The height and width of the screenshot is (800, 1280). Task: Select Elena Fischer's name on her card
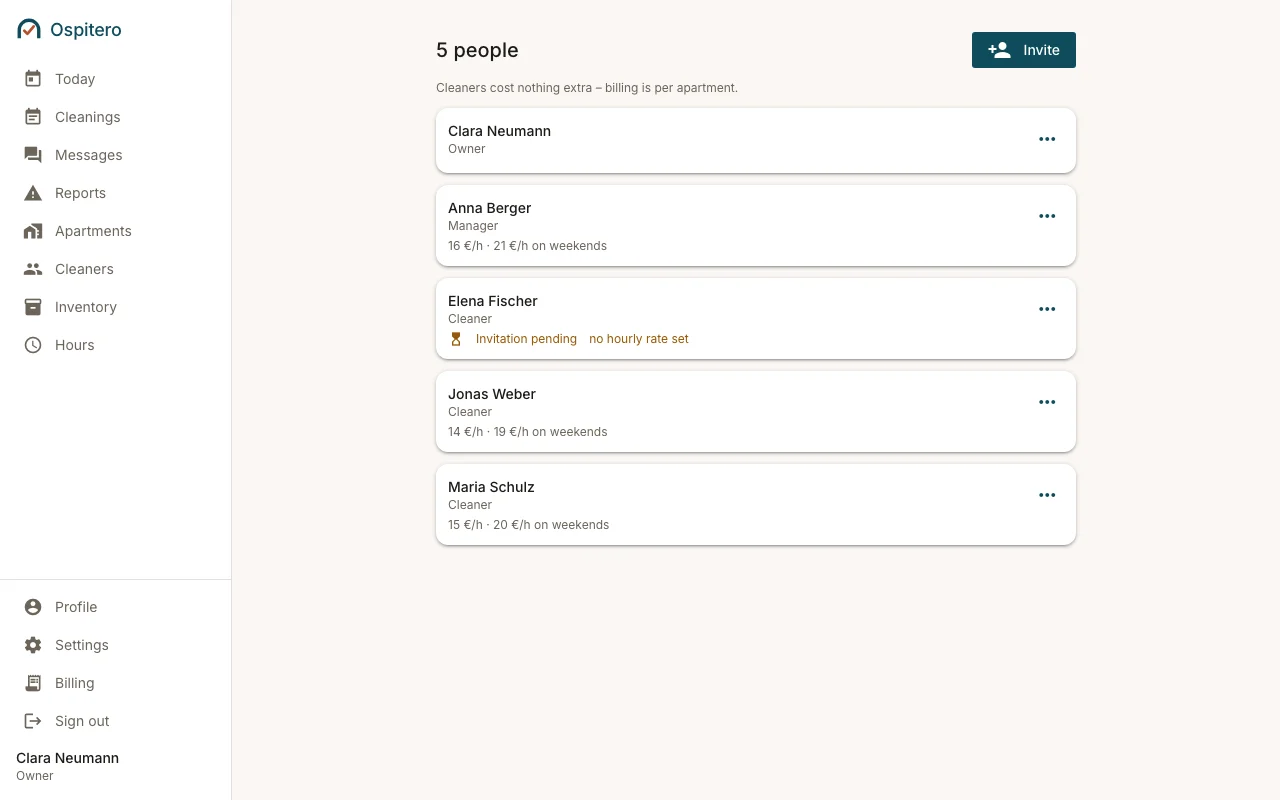click(492, 301)
